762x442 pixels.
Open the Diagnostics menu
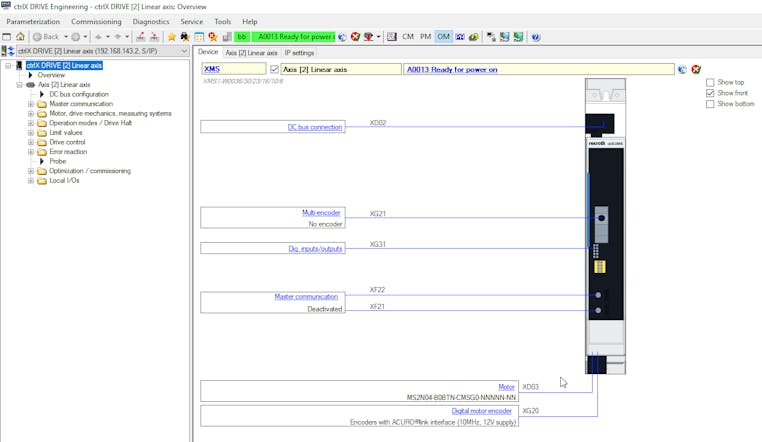pos(151,21)
